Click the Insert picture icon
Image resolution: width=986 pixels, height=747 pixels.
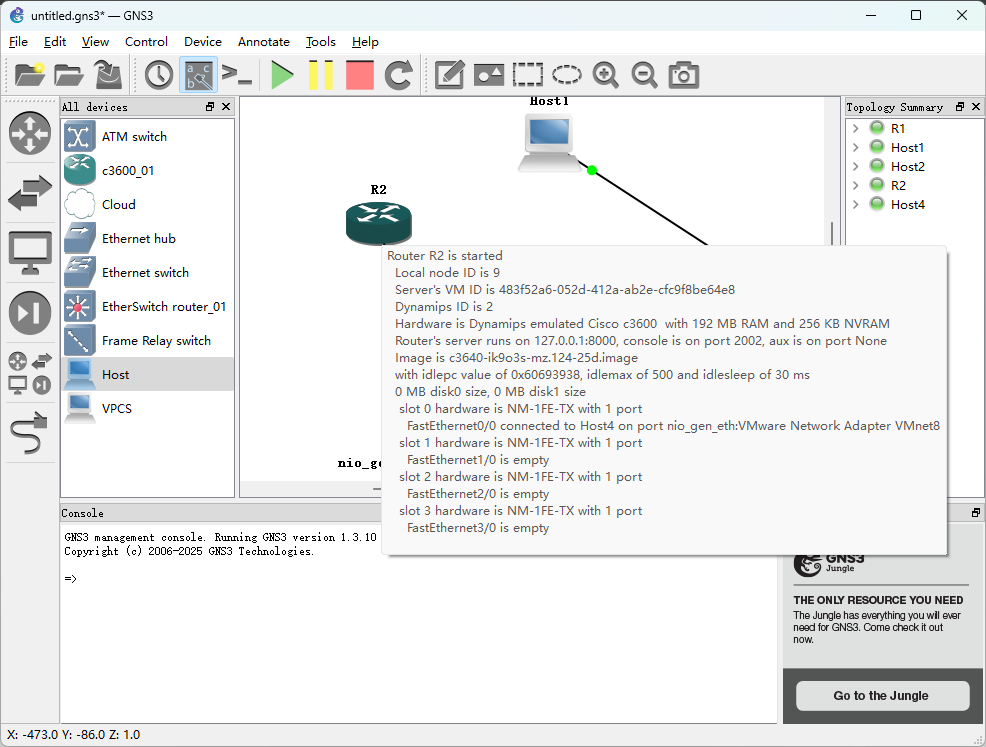pos(489,75)
